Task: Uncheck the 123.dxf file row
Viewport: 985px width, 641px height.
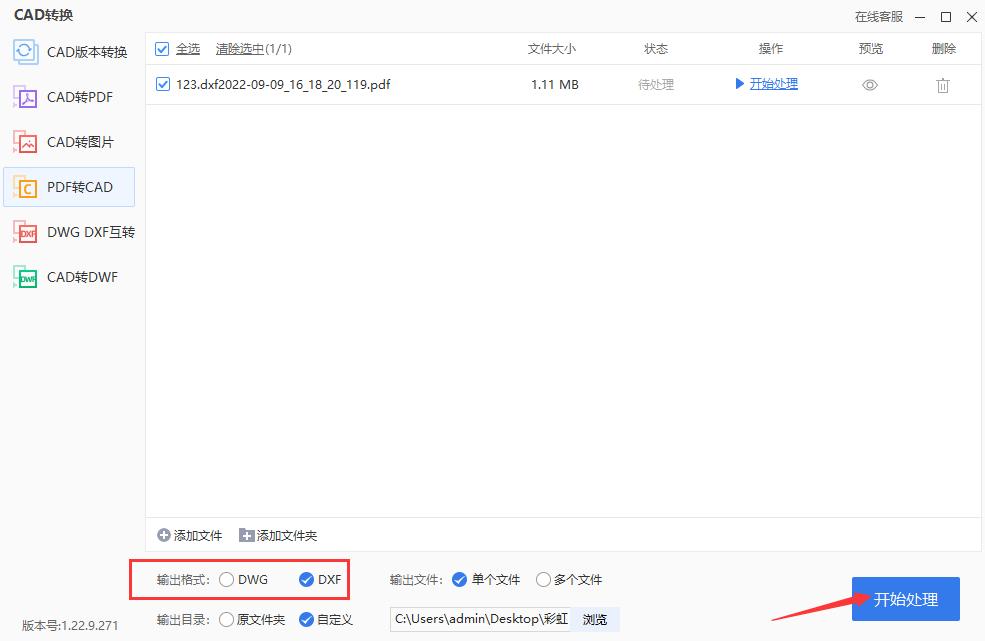Action: [x=162, y=84]
